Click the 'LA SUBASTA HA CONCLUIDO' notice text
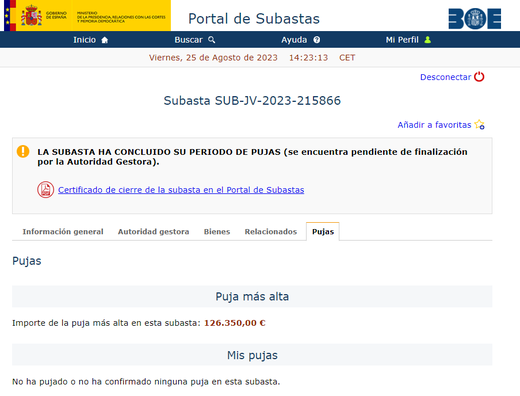The width and height of the screenshot is (520, 396). pos(252,157)
